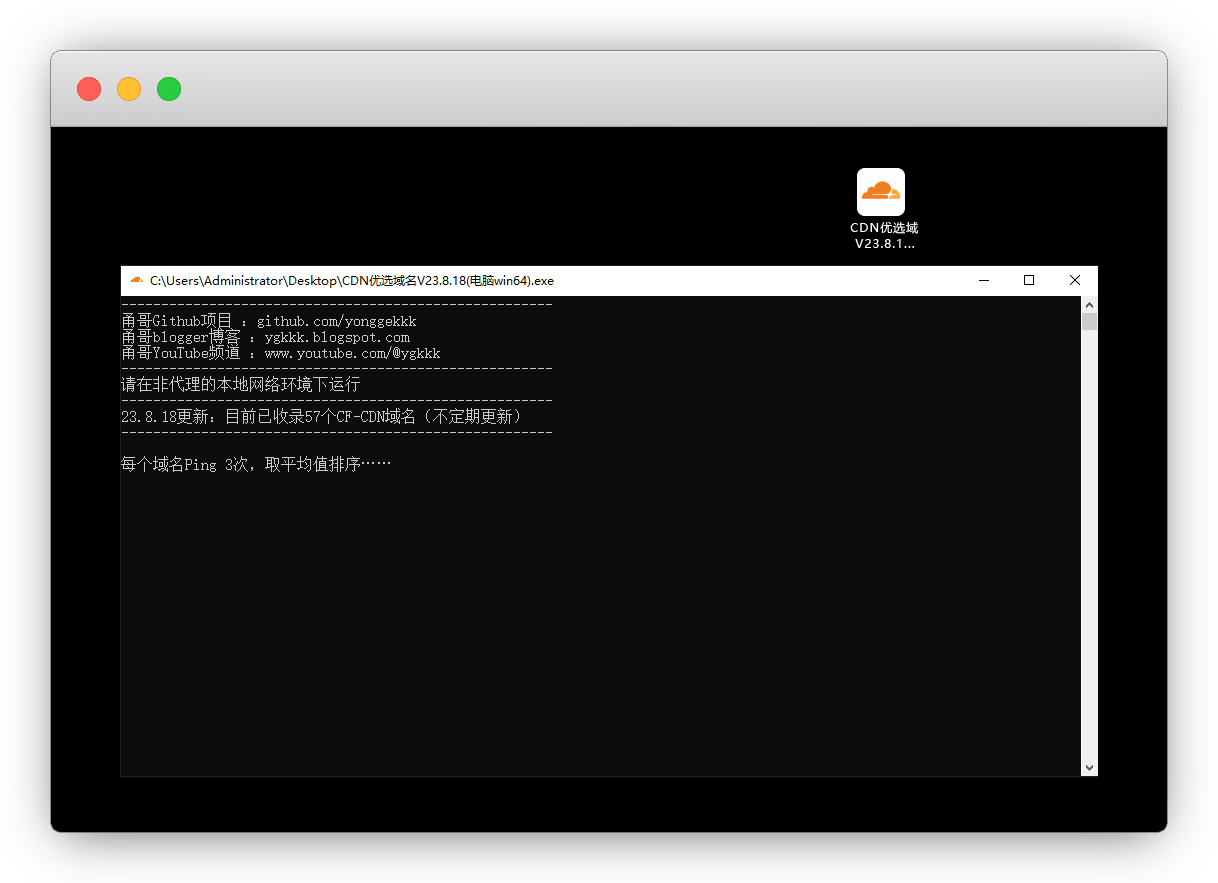
Task: Close the CDN优选域名 console window
Action: coord(1075,281)
